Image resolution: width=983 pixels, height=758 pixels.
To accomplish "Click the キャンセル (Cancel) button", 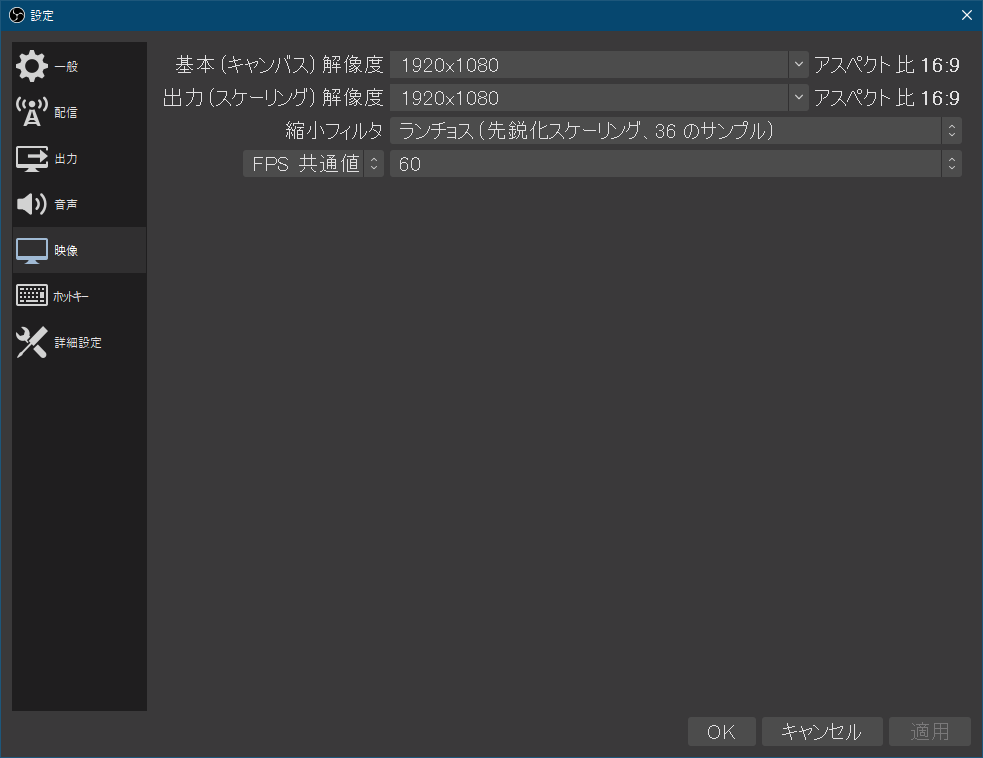I will tap(821, 731).
